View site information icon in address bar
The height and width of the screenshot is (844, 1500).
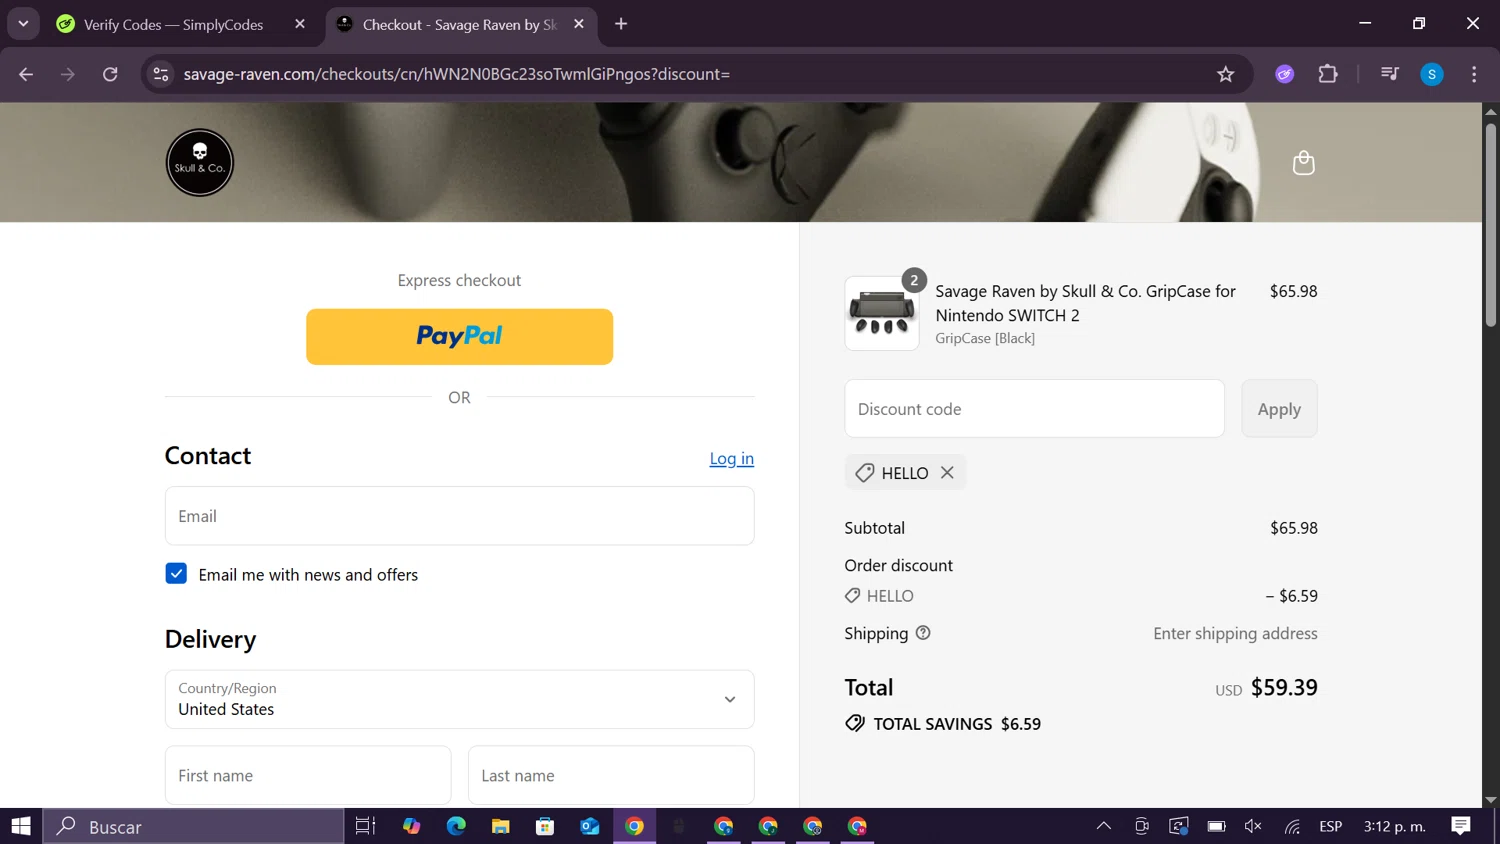point(161,74)
